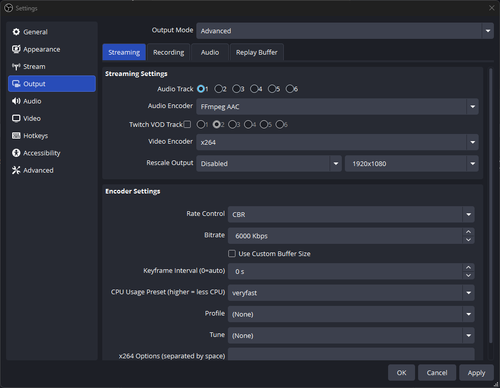Switch to the Recording tab

click(169, 52)
